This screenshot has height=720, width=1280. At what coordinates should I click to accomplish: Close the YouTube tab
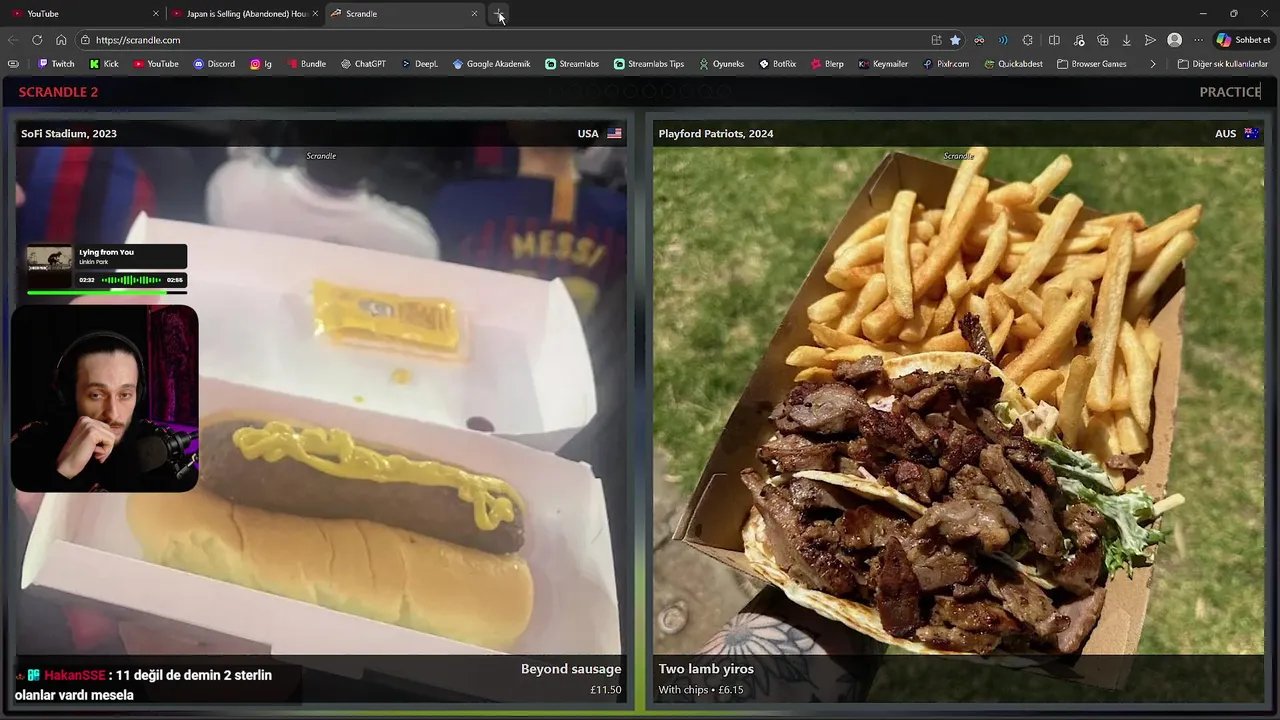tap(155, 14)
